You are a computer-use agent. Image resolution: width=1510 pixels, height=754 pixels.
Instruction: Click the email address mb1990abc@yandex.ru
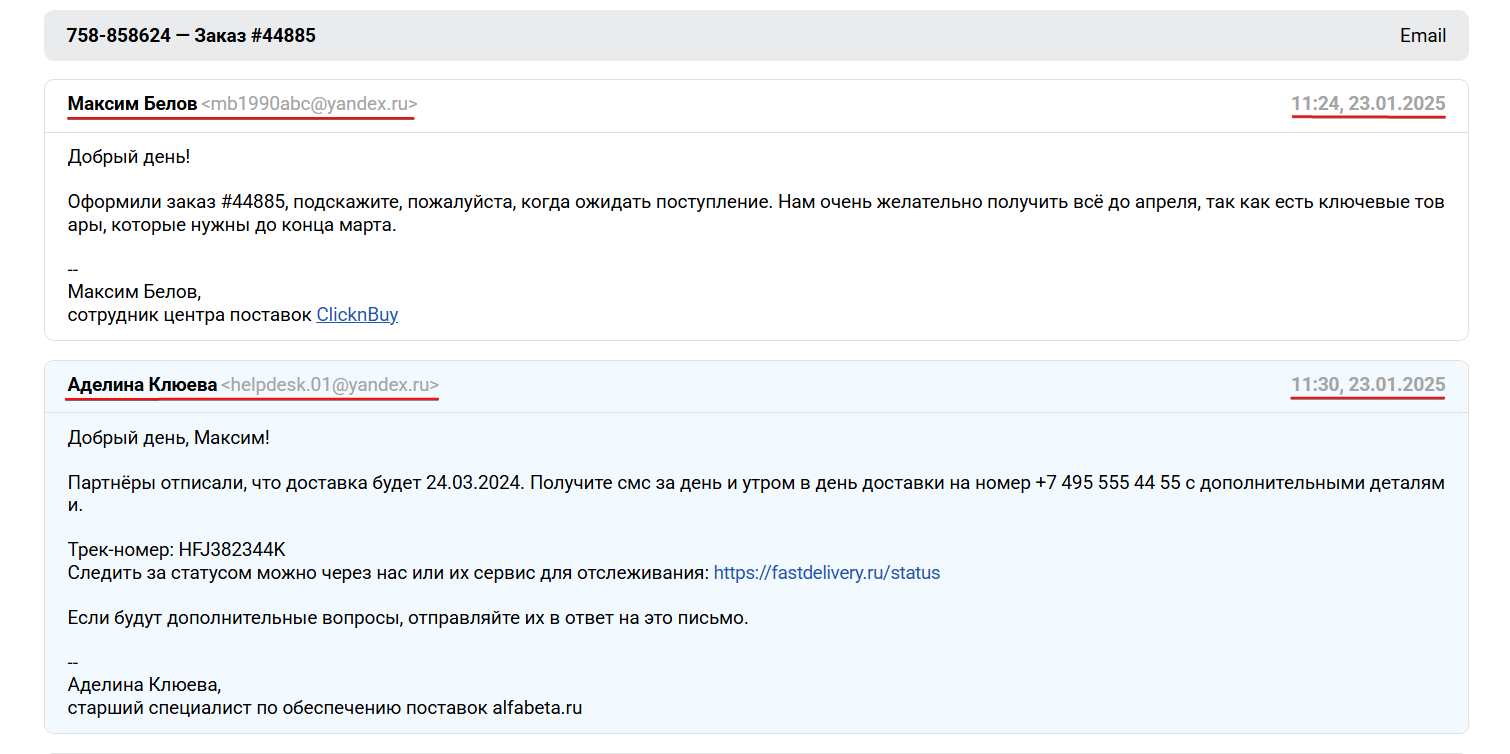[309, 104]
